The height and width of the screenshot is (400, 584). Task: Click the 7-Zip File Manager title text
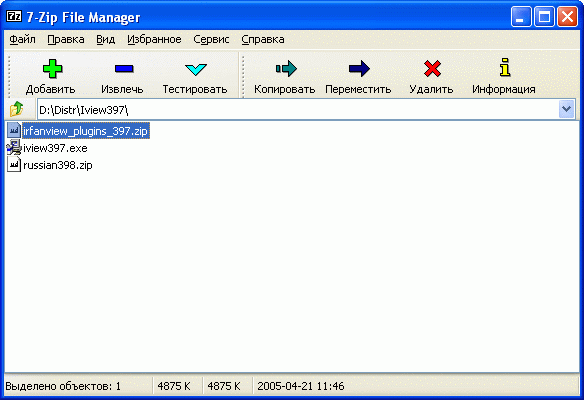[83, 18]
